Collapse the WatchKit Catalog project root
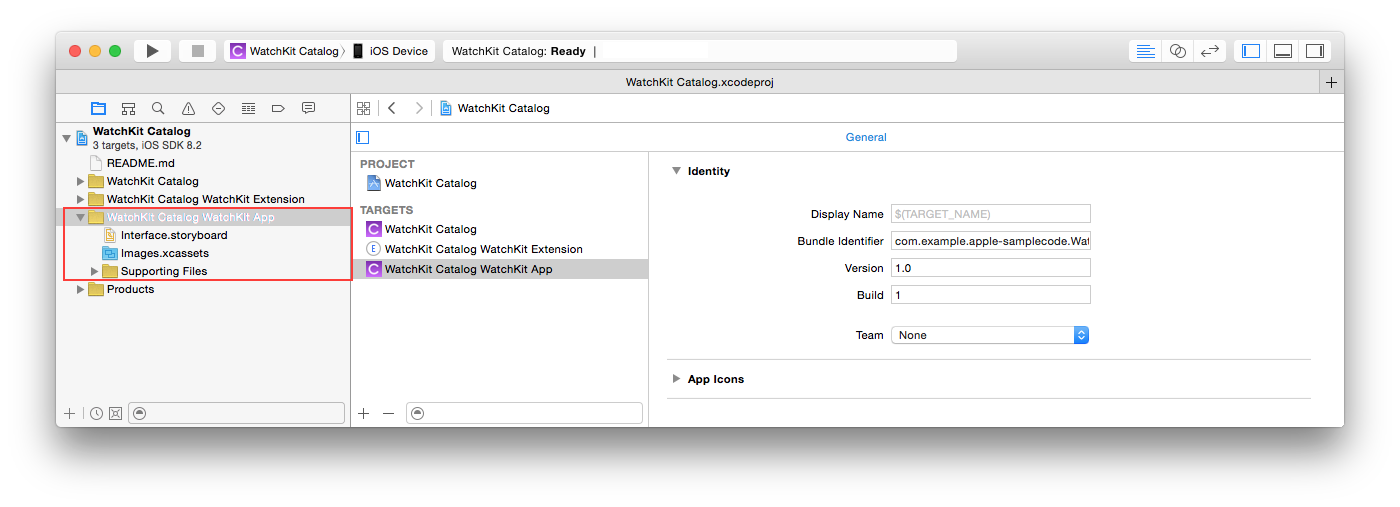The height and width of the screenshot is (507, 1400). [67, 138]
